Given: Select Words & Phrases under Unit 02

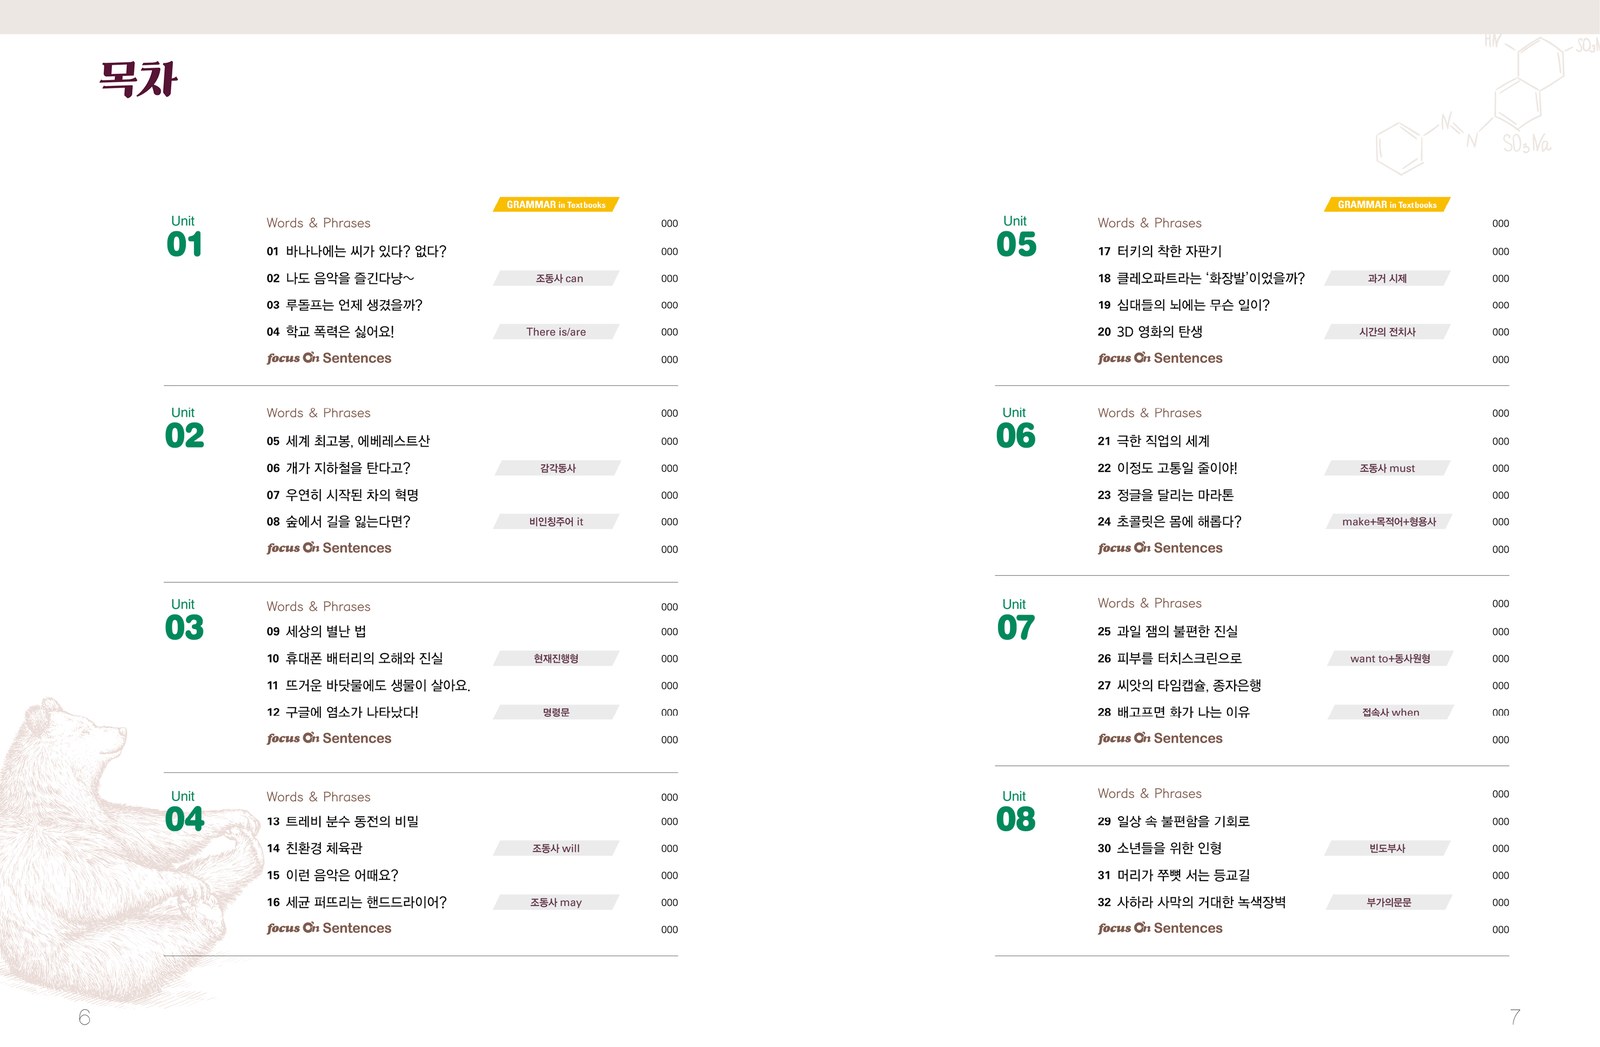Looking at the screenshot, I should 318,413.
